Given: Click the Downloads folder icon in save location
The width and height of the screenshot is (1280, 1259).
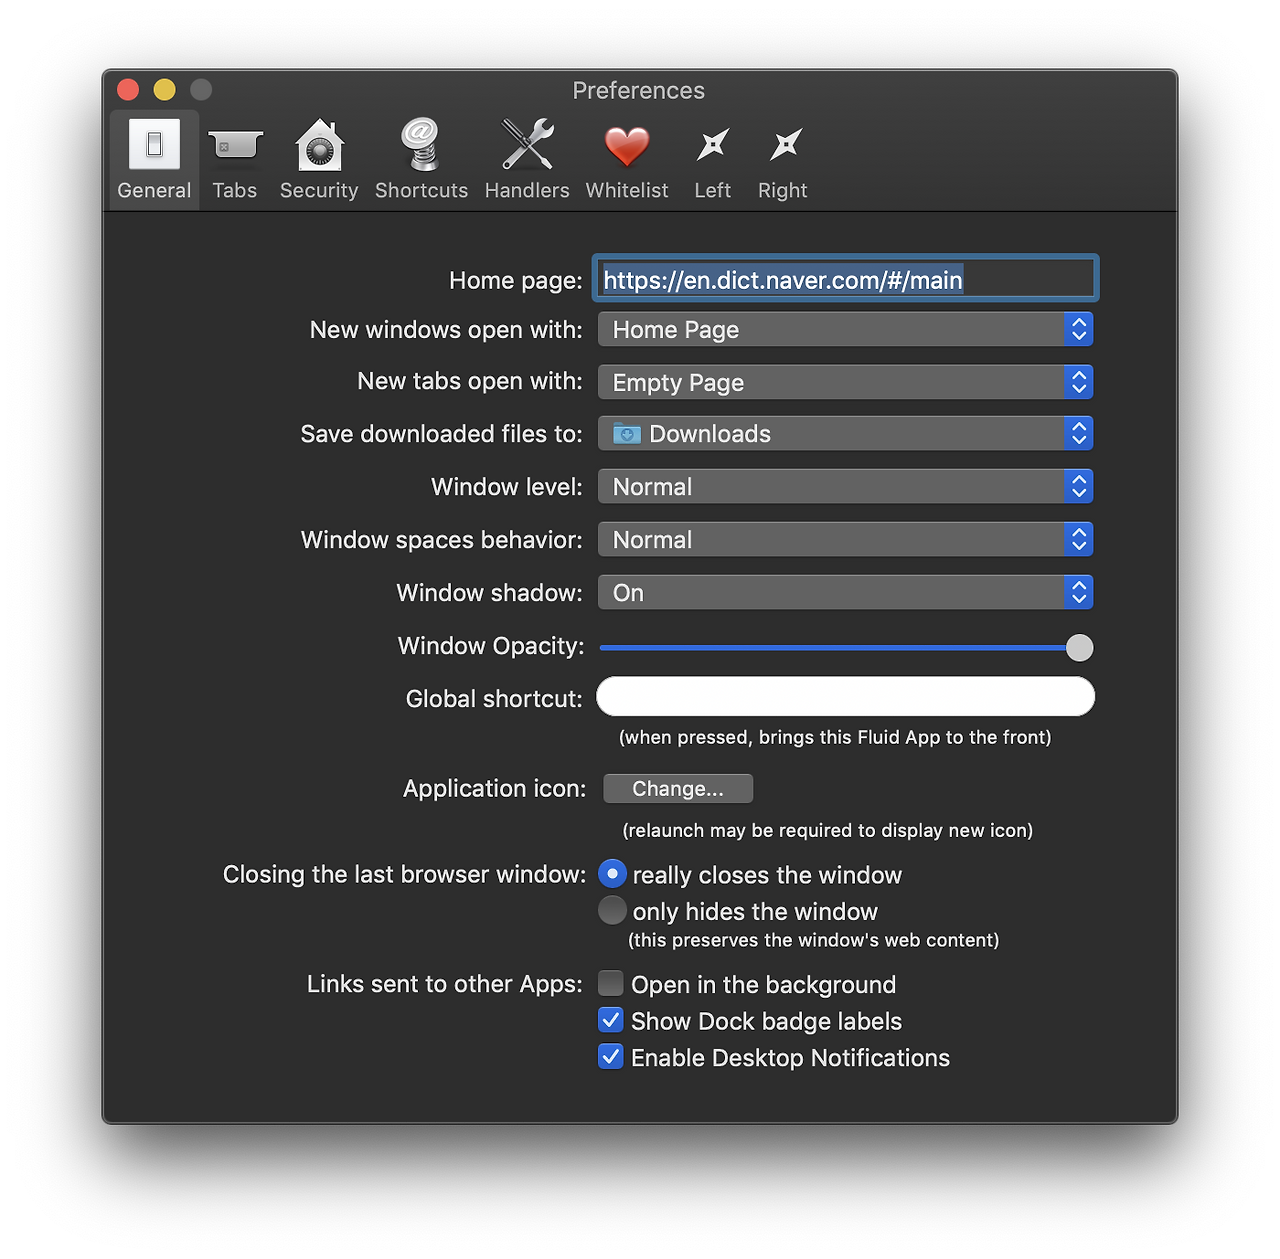Looking at the screenshot, I should 627,434.
